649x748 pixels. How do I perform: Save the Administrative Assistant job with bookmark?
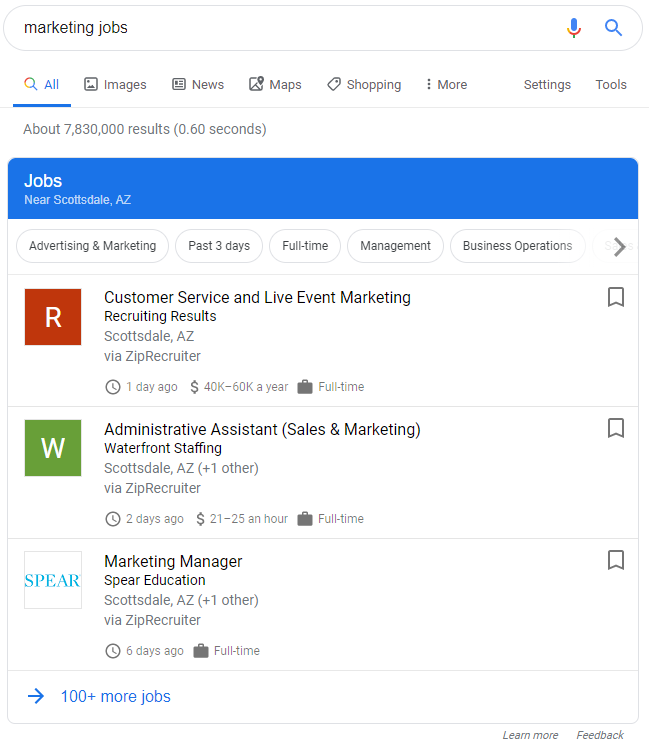(x=616, y=428)
